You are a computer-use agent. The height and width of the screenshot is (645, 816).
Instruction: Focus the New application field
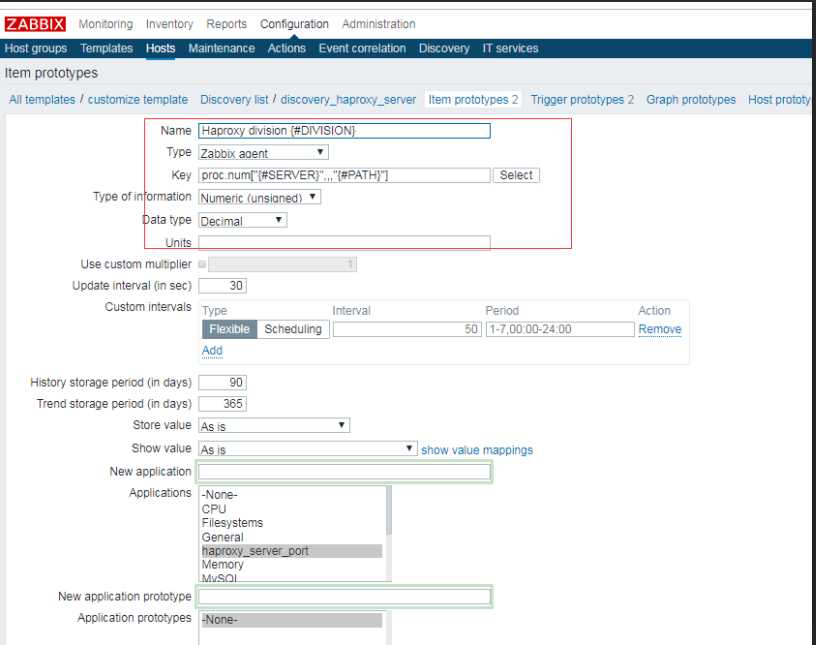pos(344,472)
